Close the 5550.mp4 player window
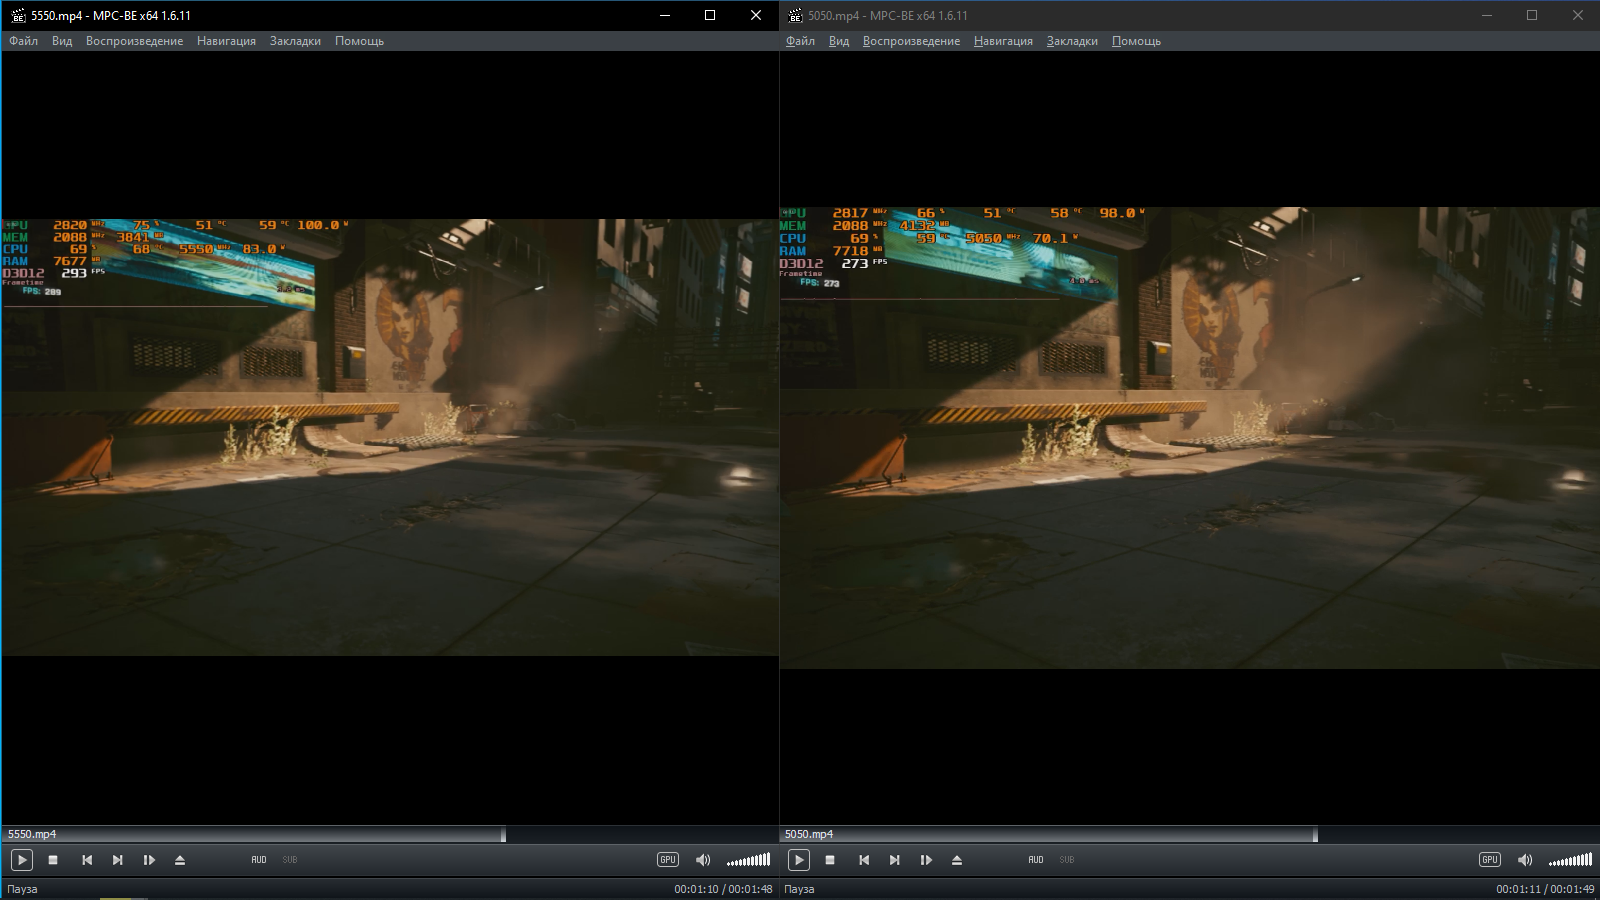The width and height of the screenshot is (1600, 900). coord(756,15)
